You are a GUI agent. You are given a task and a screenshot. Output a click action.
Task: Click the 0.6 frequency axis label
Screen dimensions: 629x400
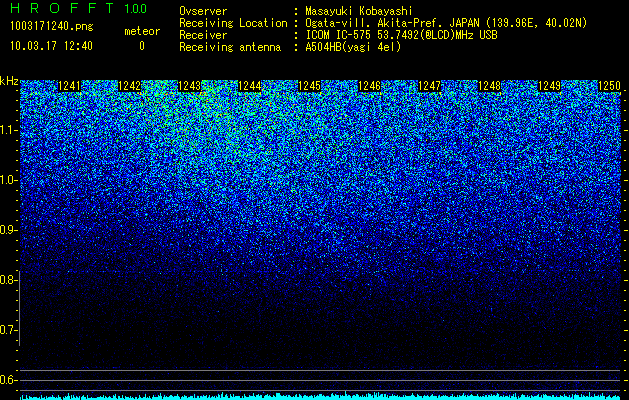8,380
